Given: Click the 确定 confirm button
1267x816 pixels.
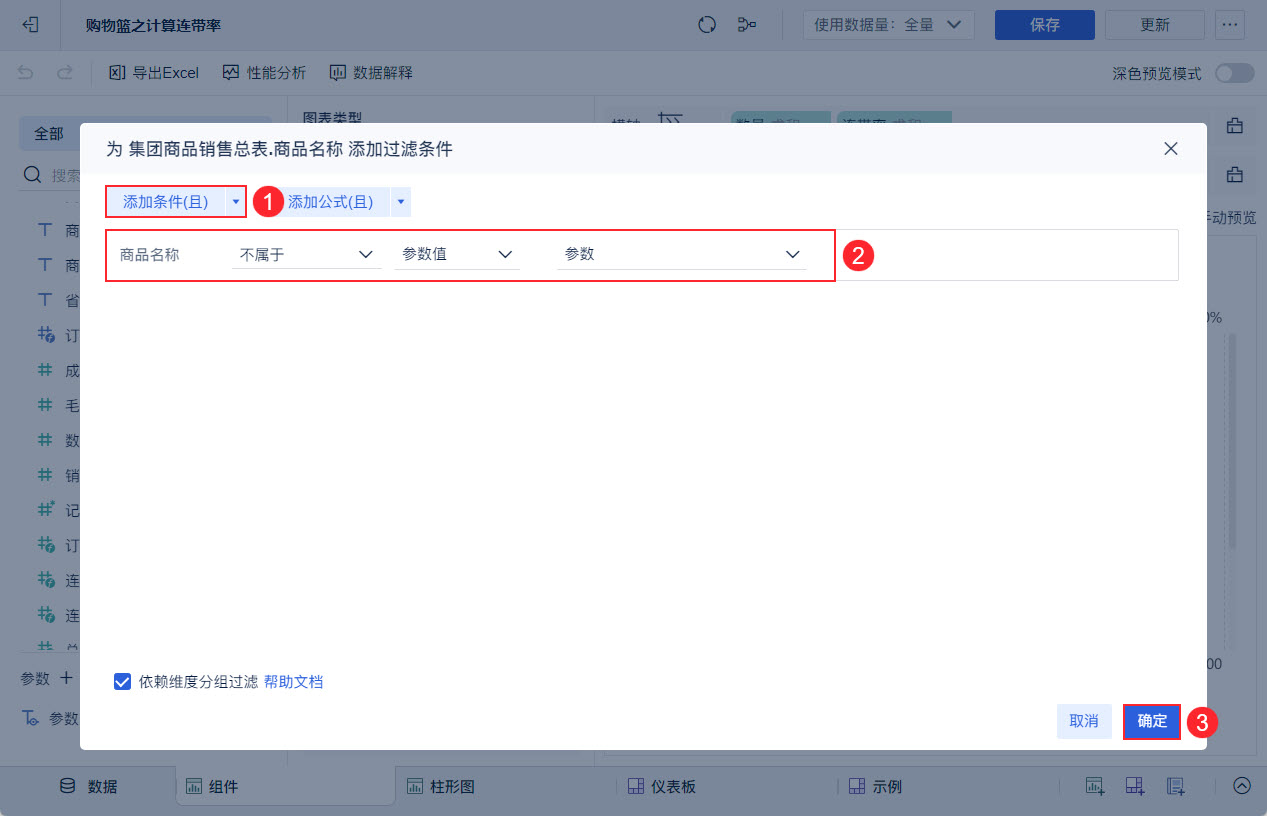Looking at the screenshot, I should [x=1152, y=721].
